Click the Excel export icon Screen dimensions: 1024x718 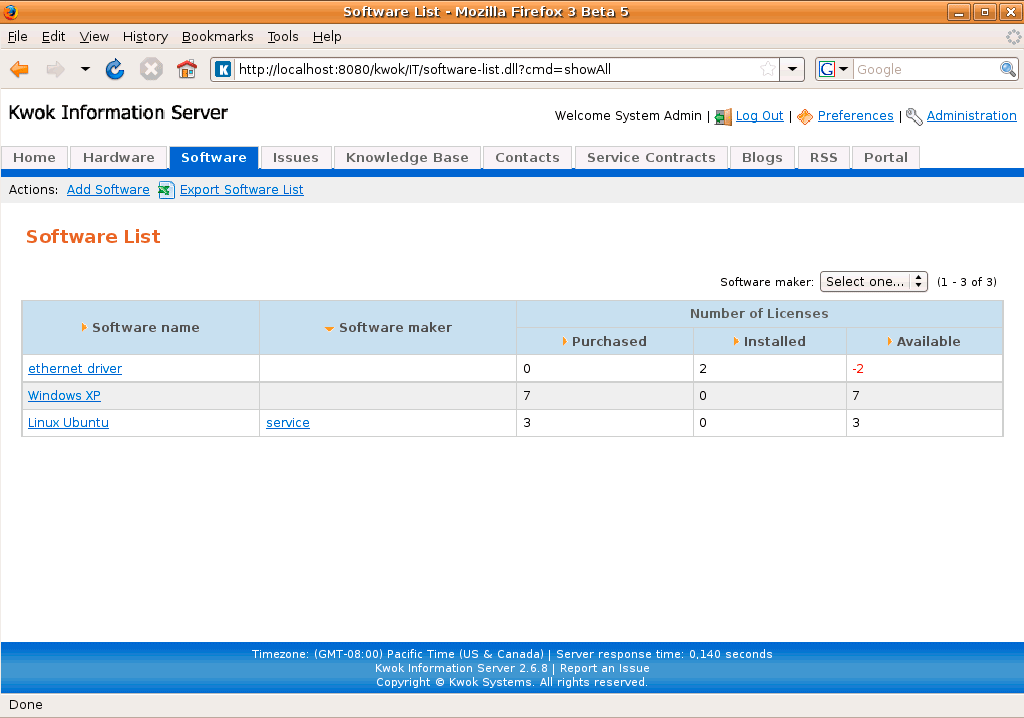tap(166, 190)
